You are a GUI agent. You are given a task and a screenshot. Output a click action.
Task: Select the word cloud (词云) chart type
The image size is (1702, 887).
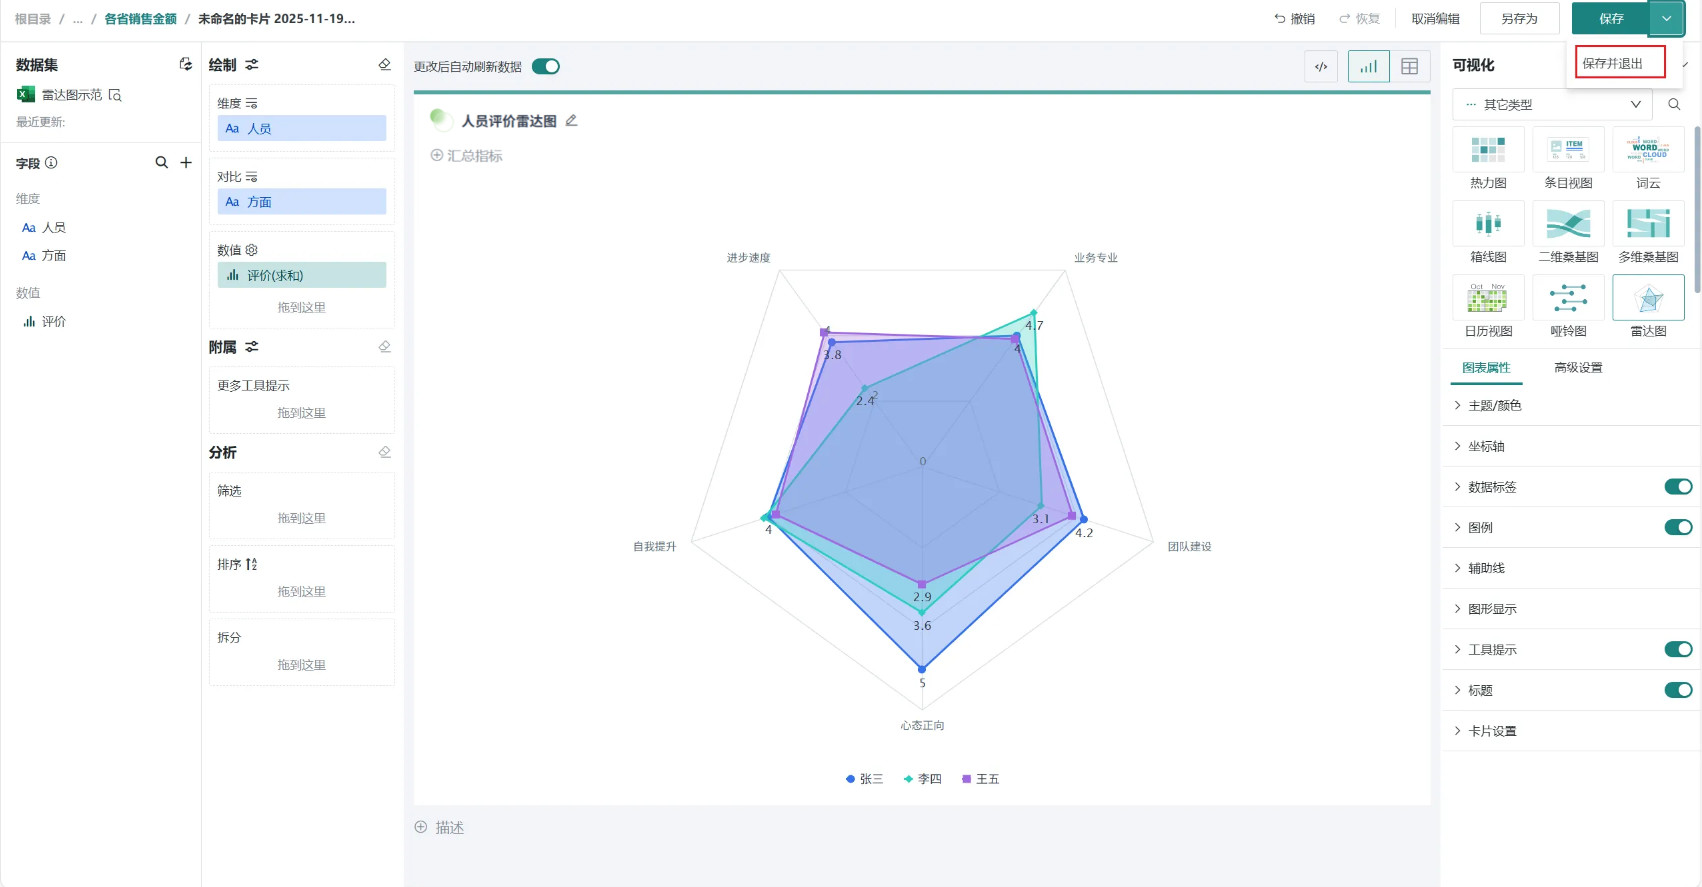pos(1648,151)
